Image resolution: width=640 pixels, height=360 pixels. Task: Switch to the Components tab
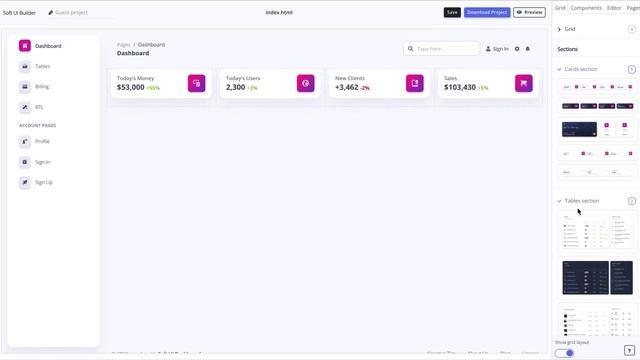(x=586, y=8)
